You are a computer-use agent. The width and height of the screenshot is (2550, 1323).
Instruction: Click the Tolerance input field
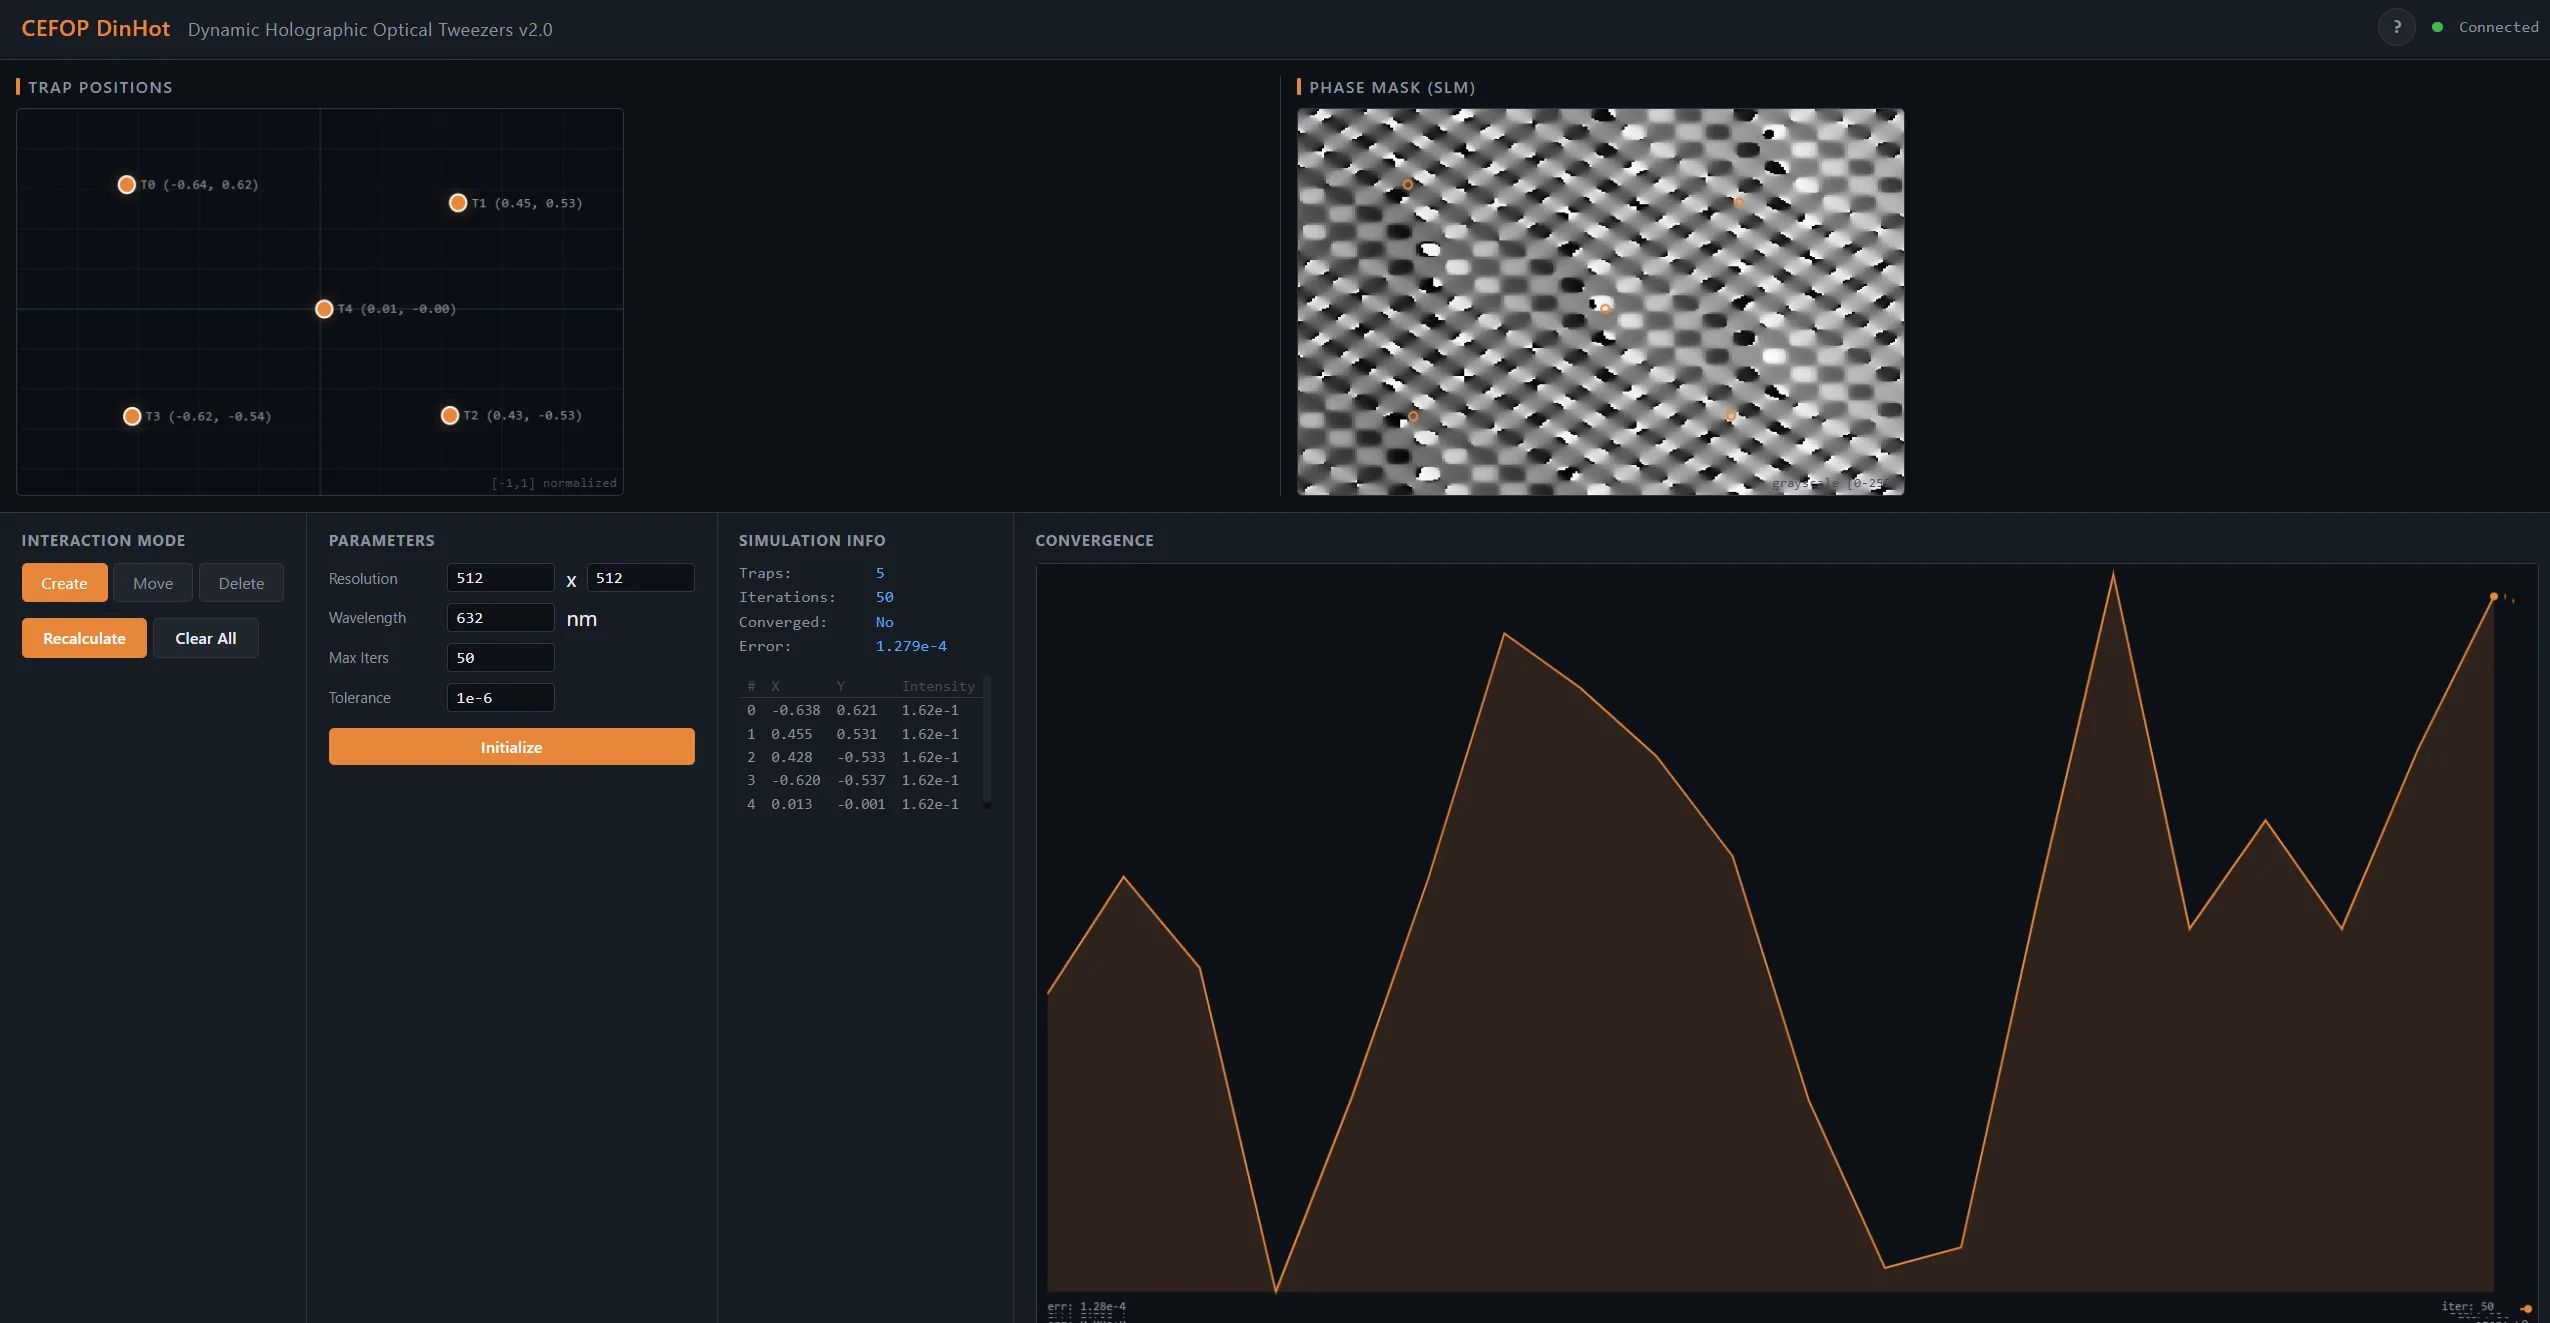pyautogui.click(x=500, y=698)
